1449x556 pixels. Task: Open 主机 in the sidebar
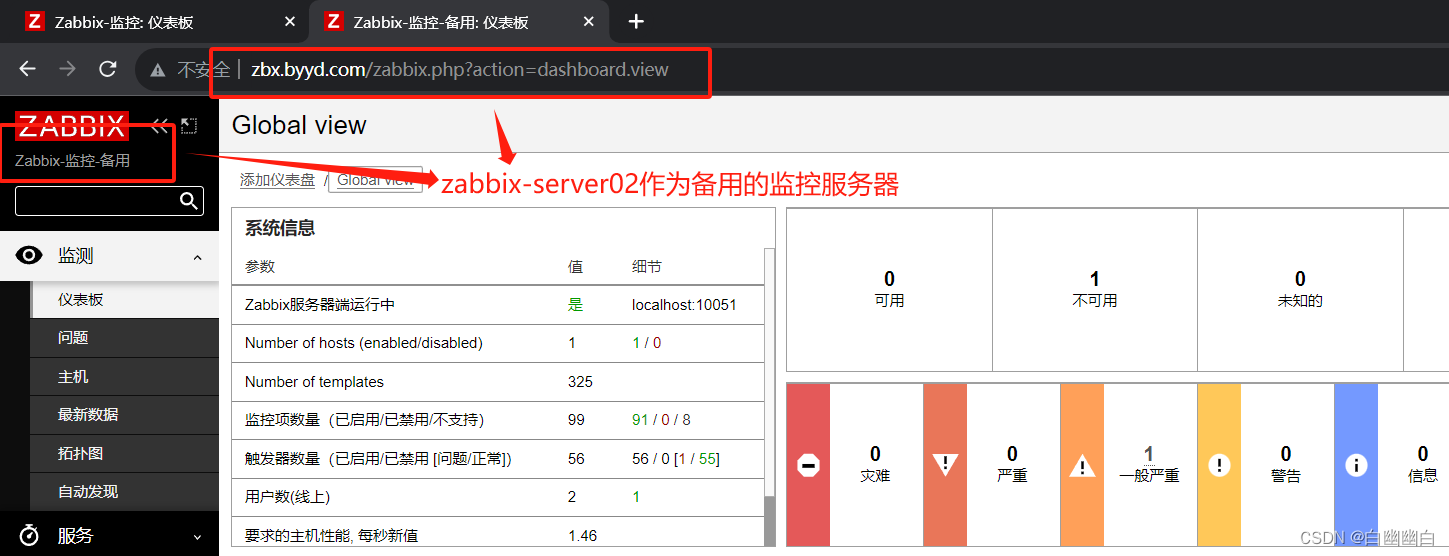point(124,377)
